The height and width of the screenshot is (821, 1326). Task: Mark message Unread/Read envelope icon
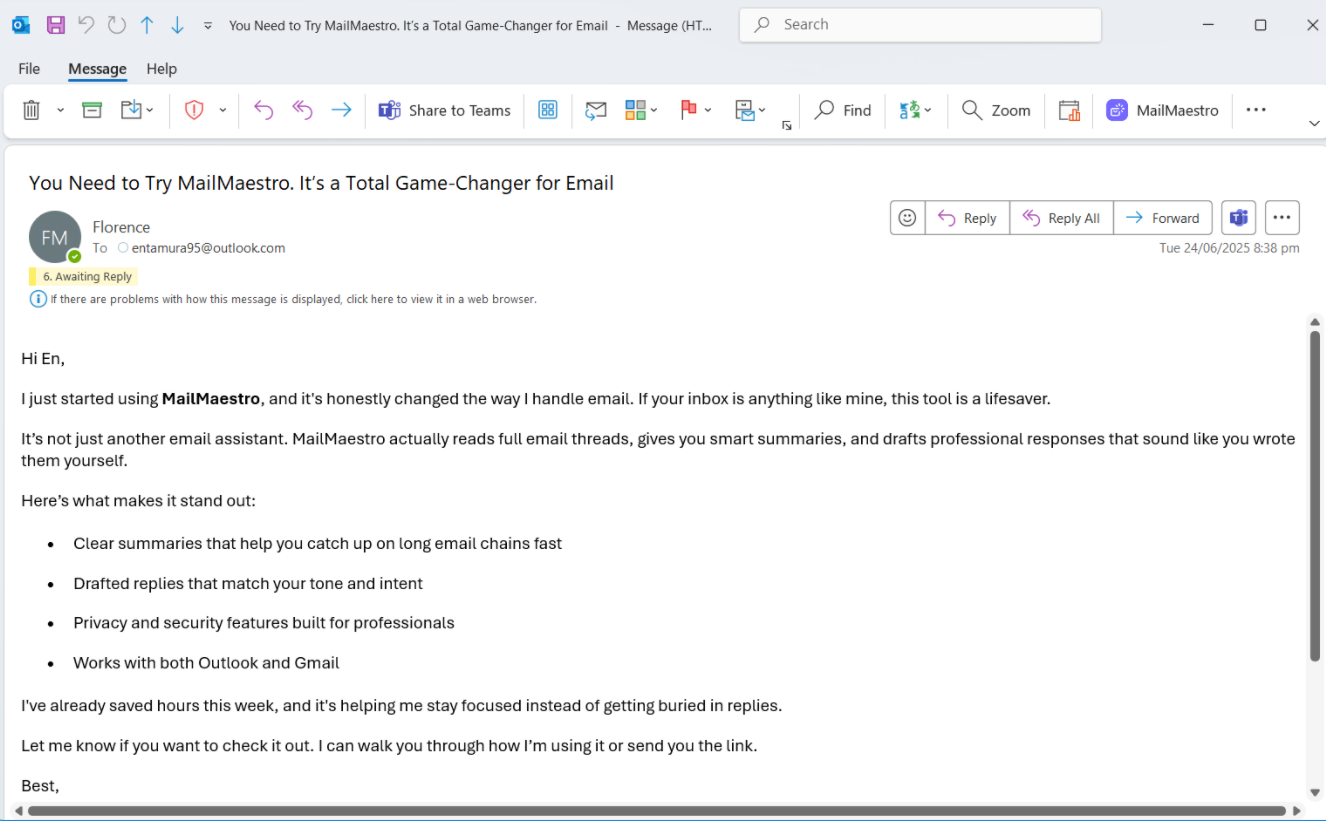tap(596, 110)
